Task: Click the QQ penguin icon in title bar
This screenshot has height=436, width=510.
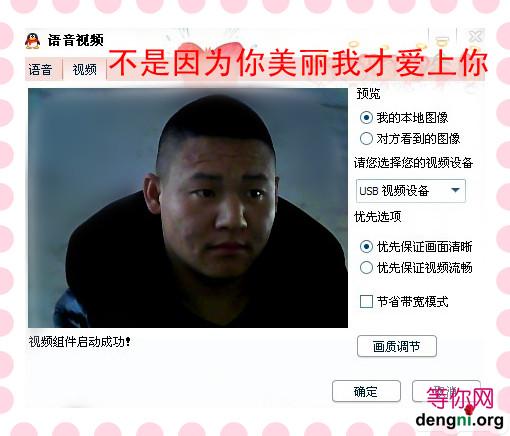Action: pos(32,41)
